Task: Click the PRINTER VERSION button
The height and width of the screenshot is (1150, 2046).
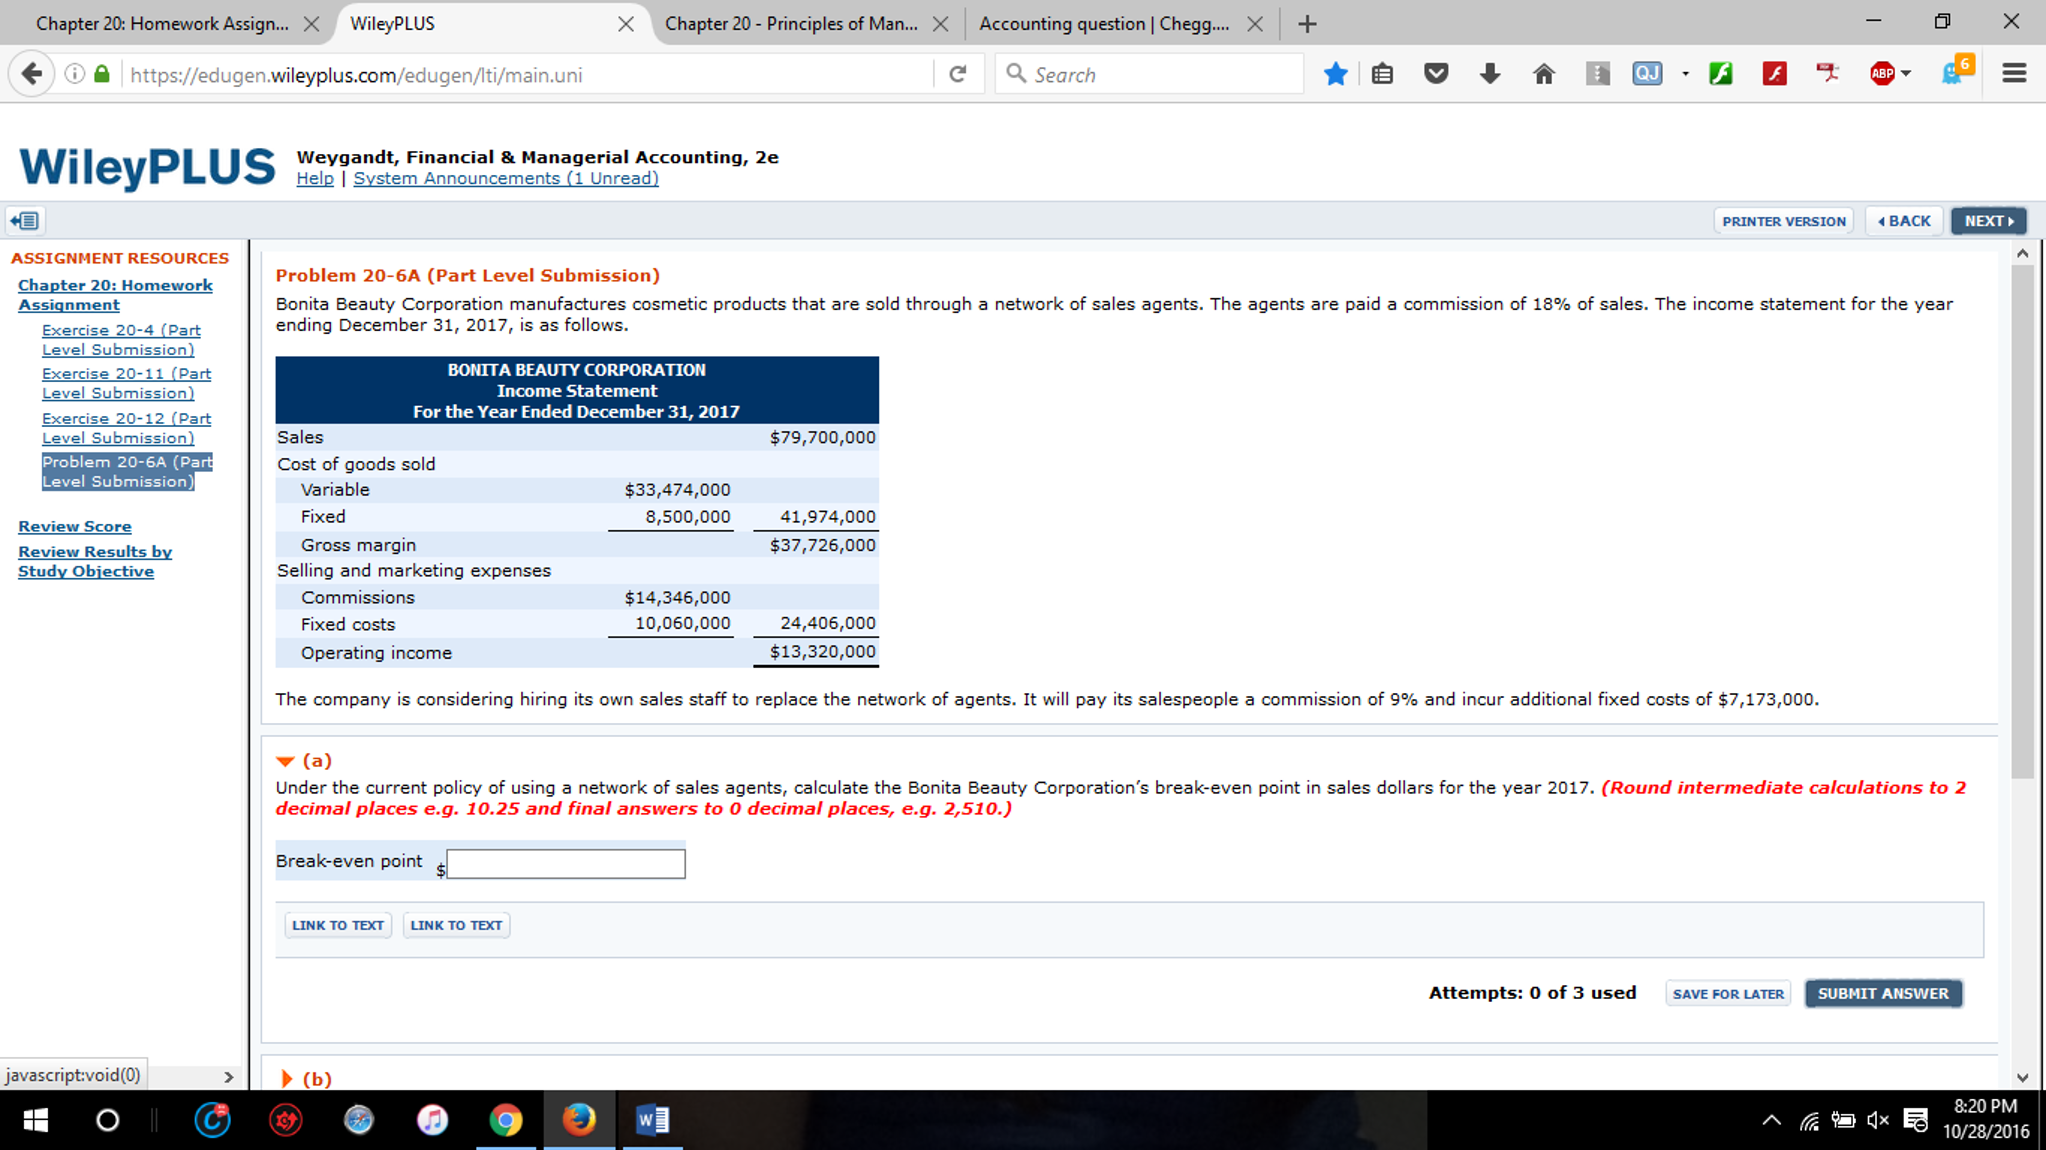Action: (1784, 221)
